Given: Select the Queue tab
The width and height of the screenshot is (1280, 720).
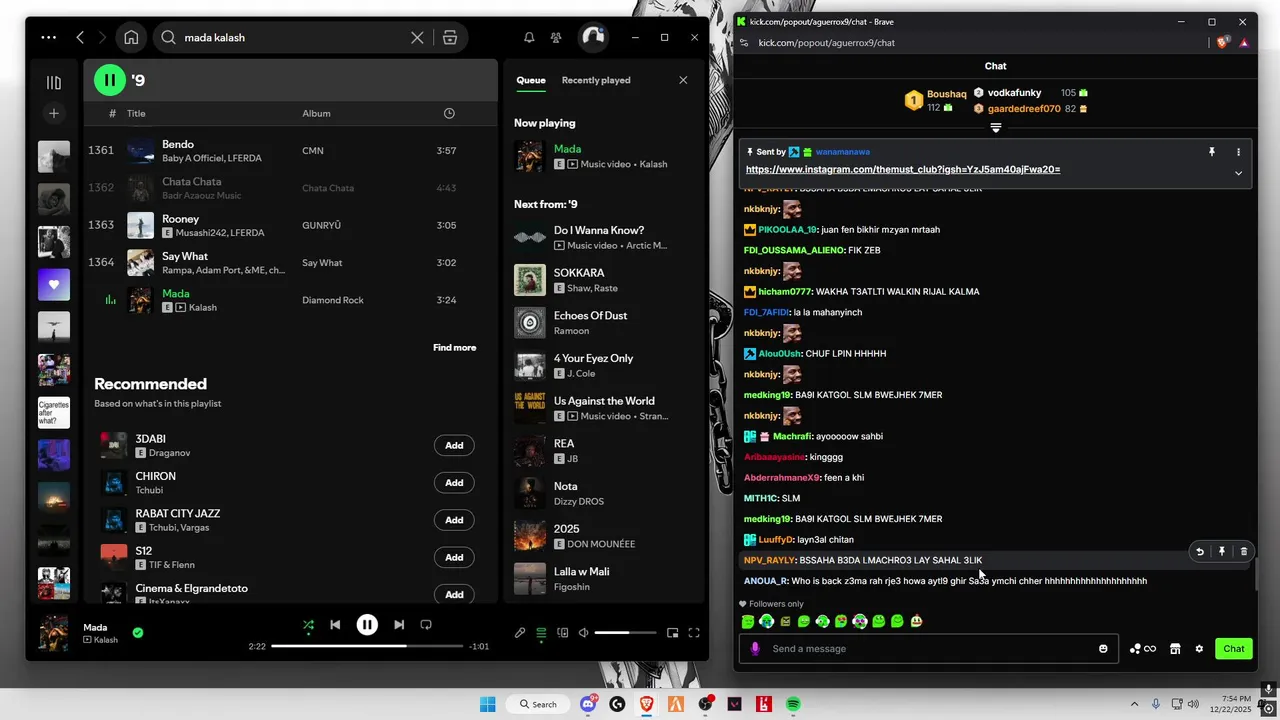Looking at the screenshot, I should (x=531, y=80).
